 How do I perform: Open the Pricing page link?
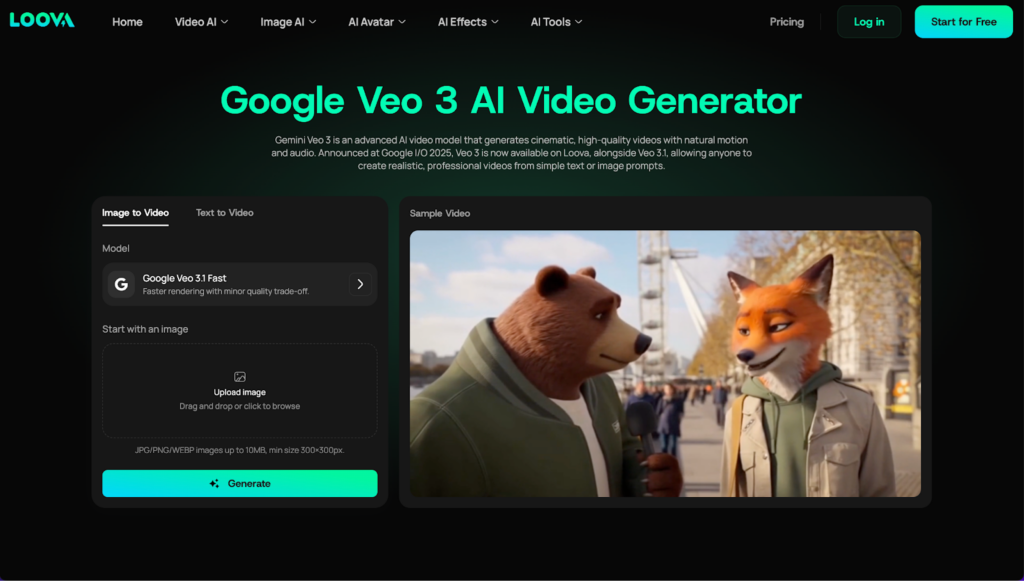786,22
